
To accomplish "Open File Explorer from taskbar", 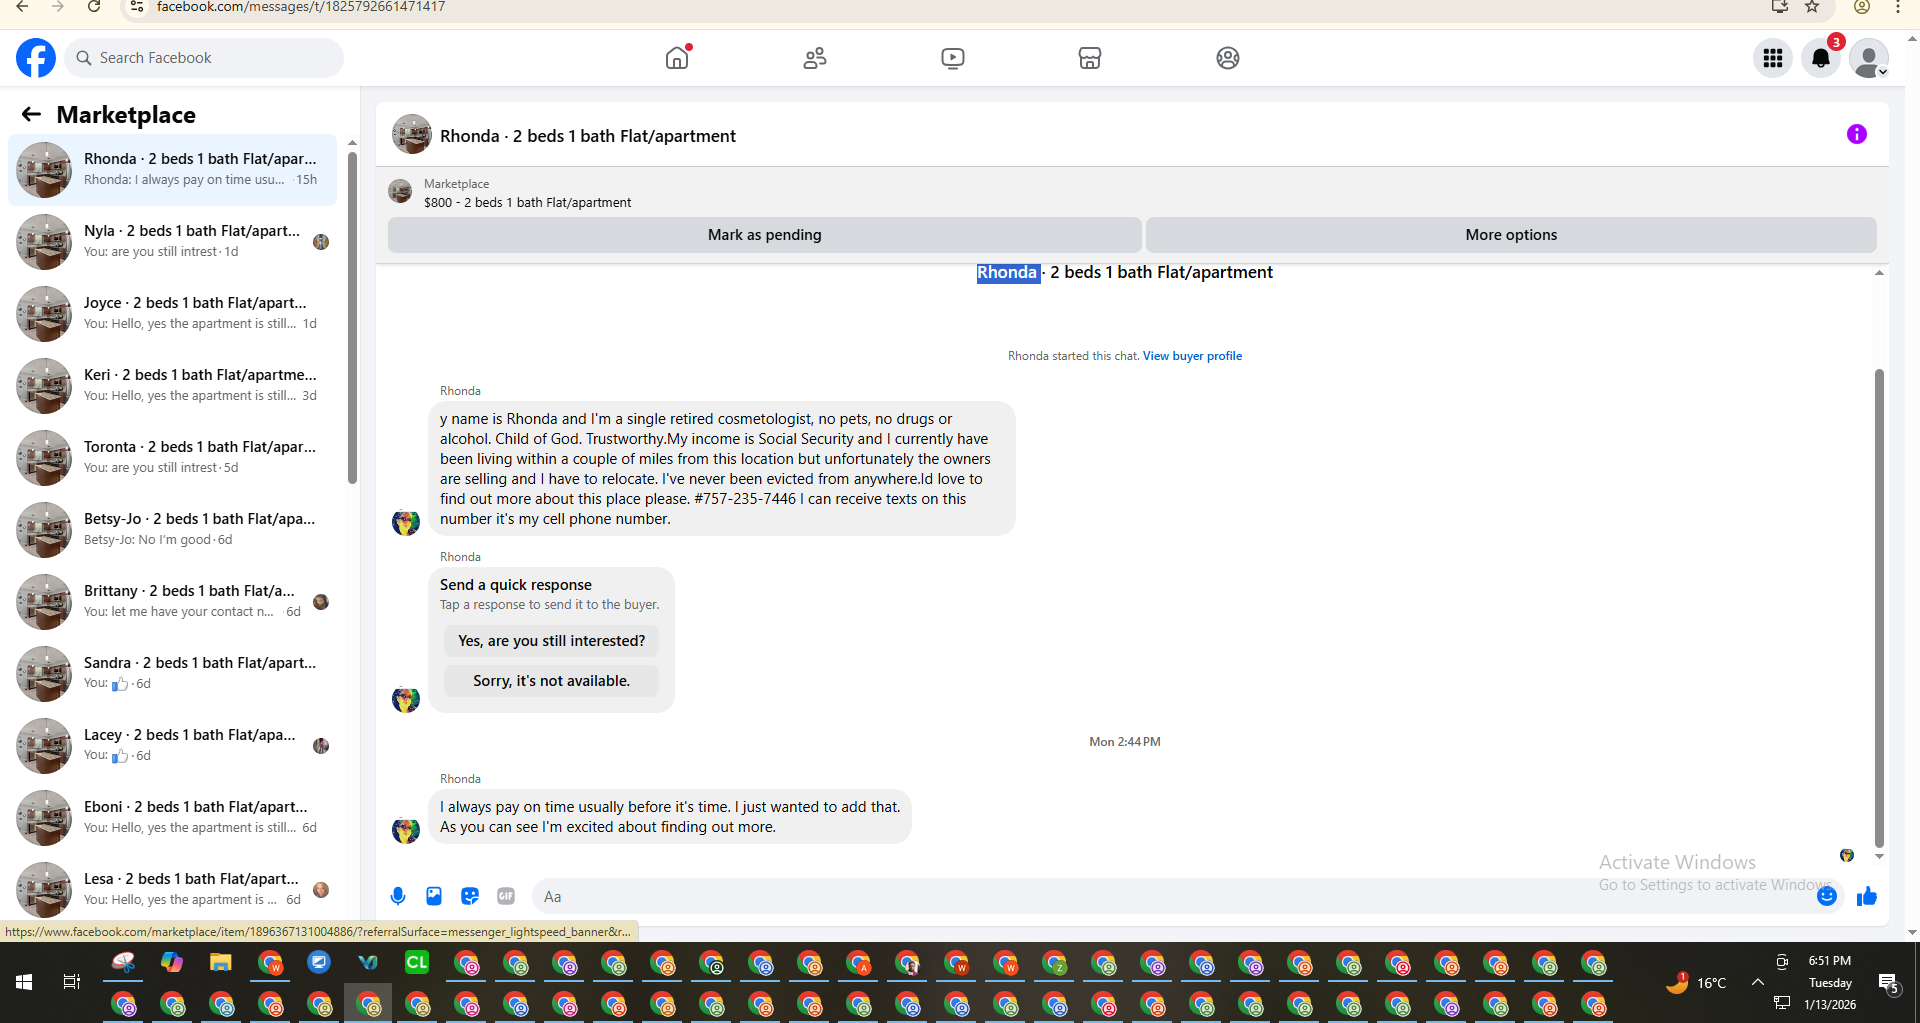I will click(221, 963).
